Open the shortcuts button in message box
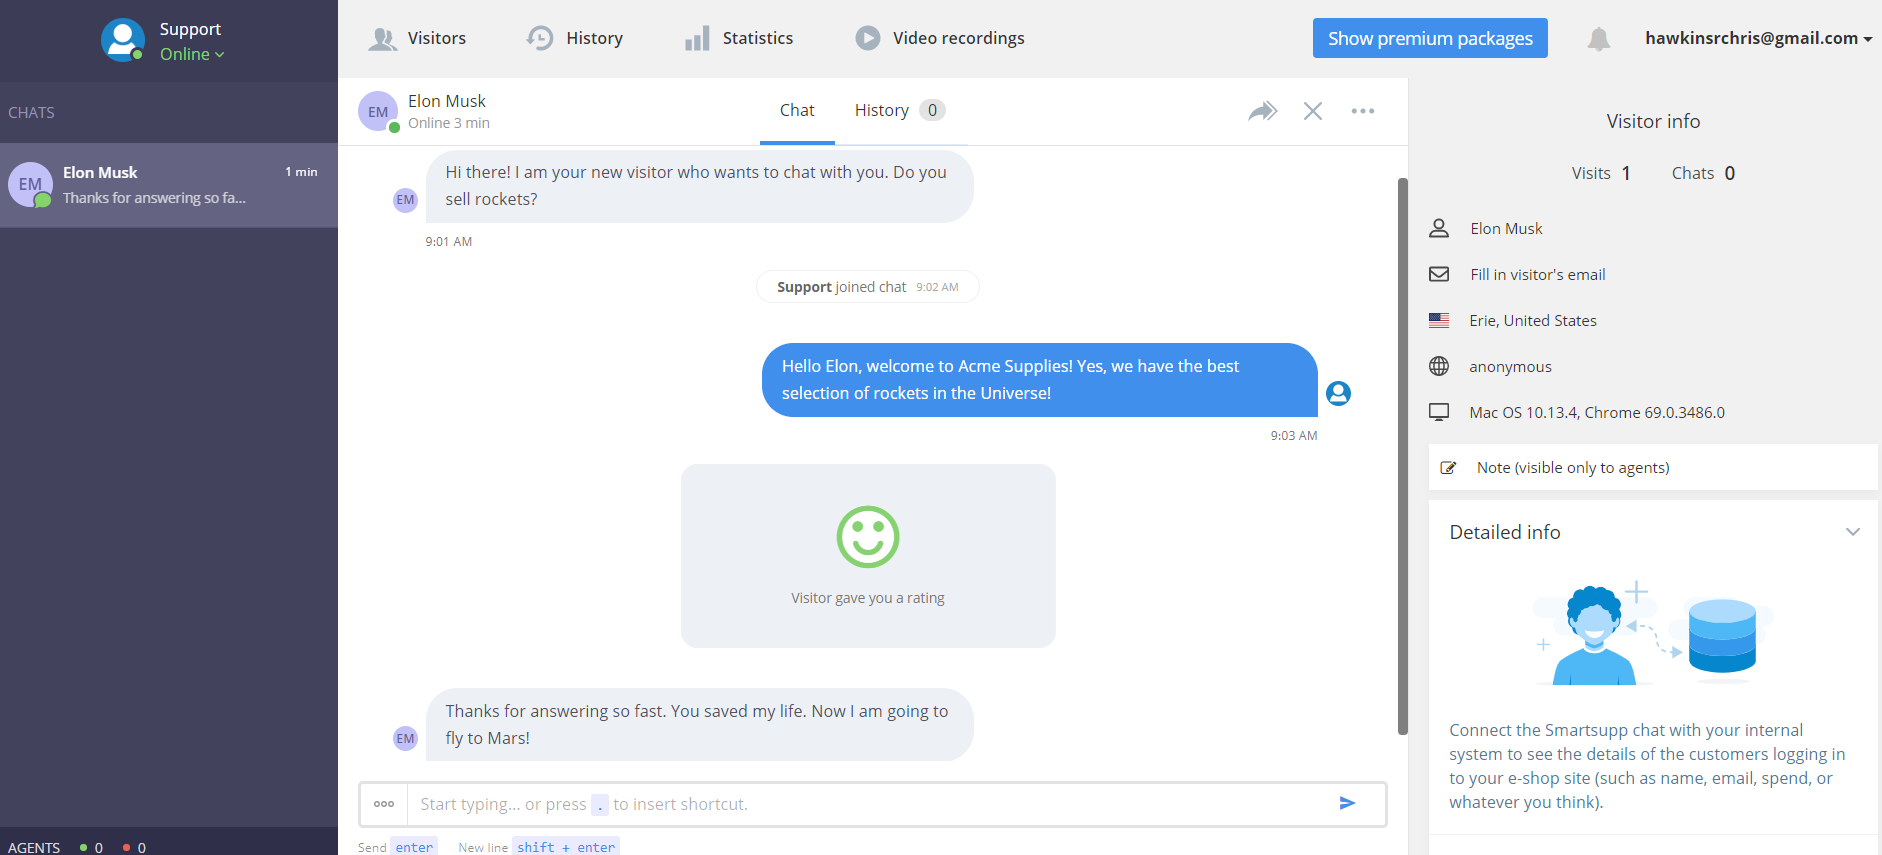Viewport: 1882px width, 855px height. [x=384, y=804]
